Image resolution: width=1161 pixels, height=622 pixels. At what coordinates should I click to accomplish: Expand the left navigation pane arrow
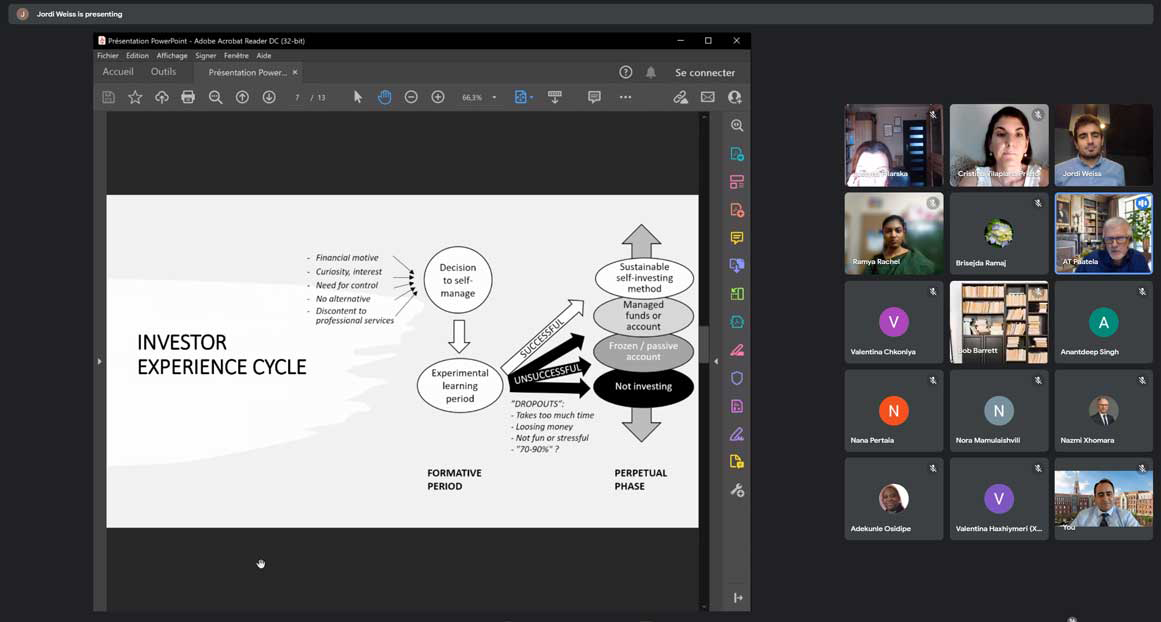click(99, 361)
